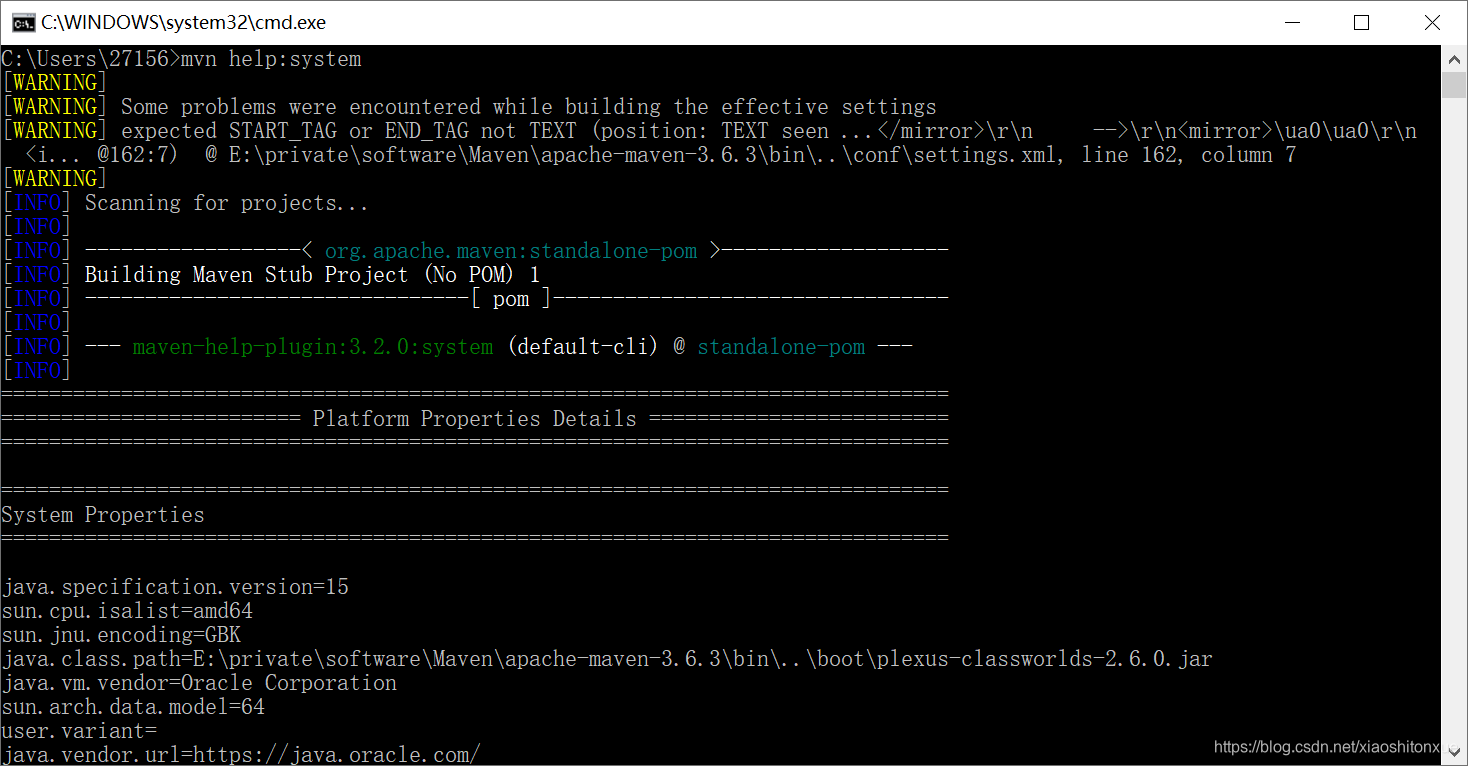This screenshot has height=766, width=1468.
Task: Open the cmd.exe system menu icon
Action: click(26, 22)
